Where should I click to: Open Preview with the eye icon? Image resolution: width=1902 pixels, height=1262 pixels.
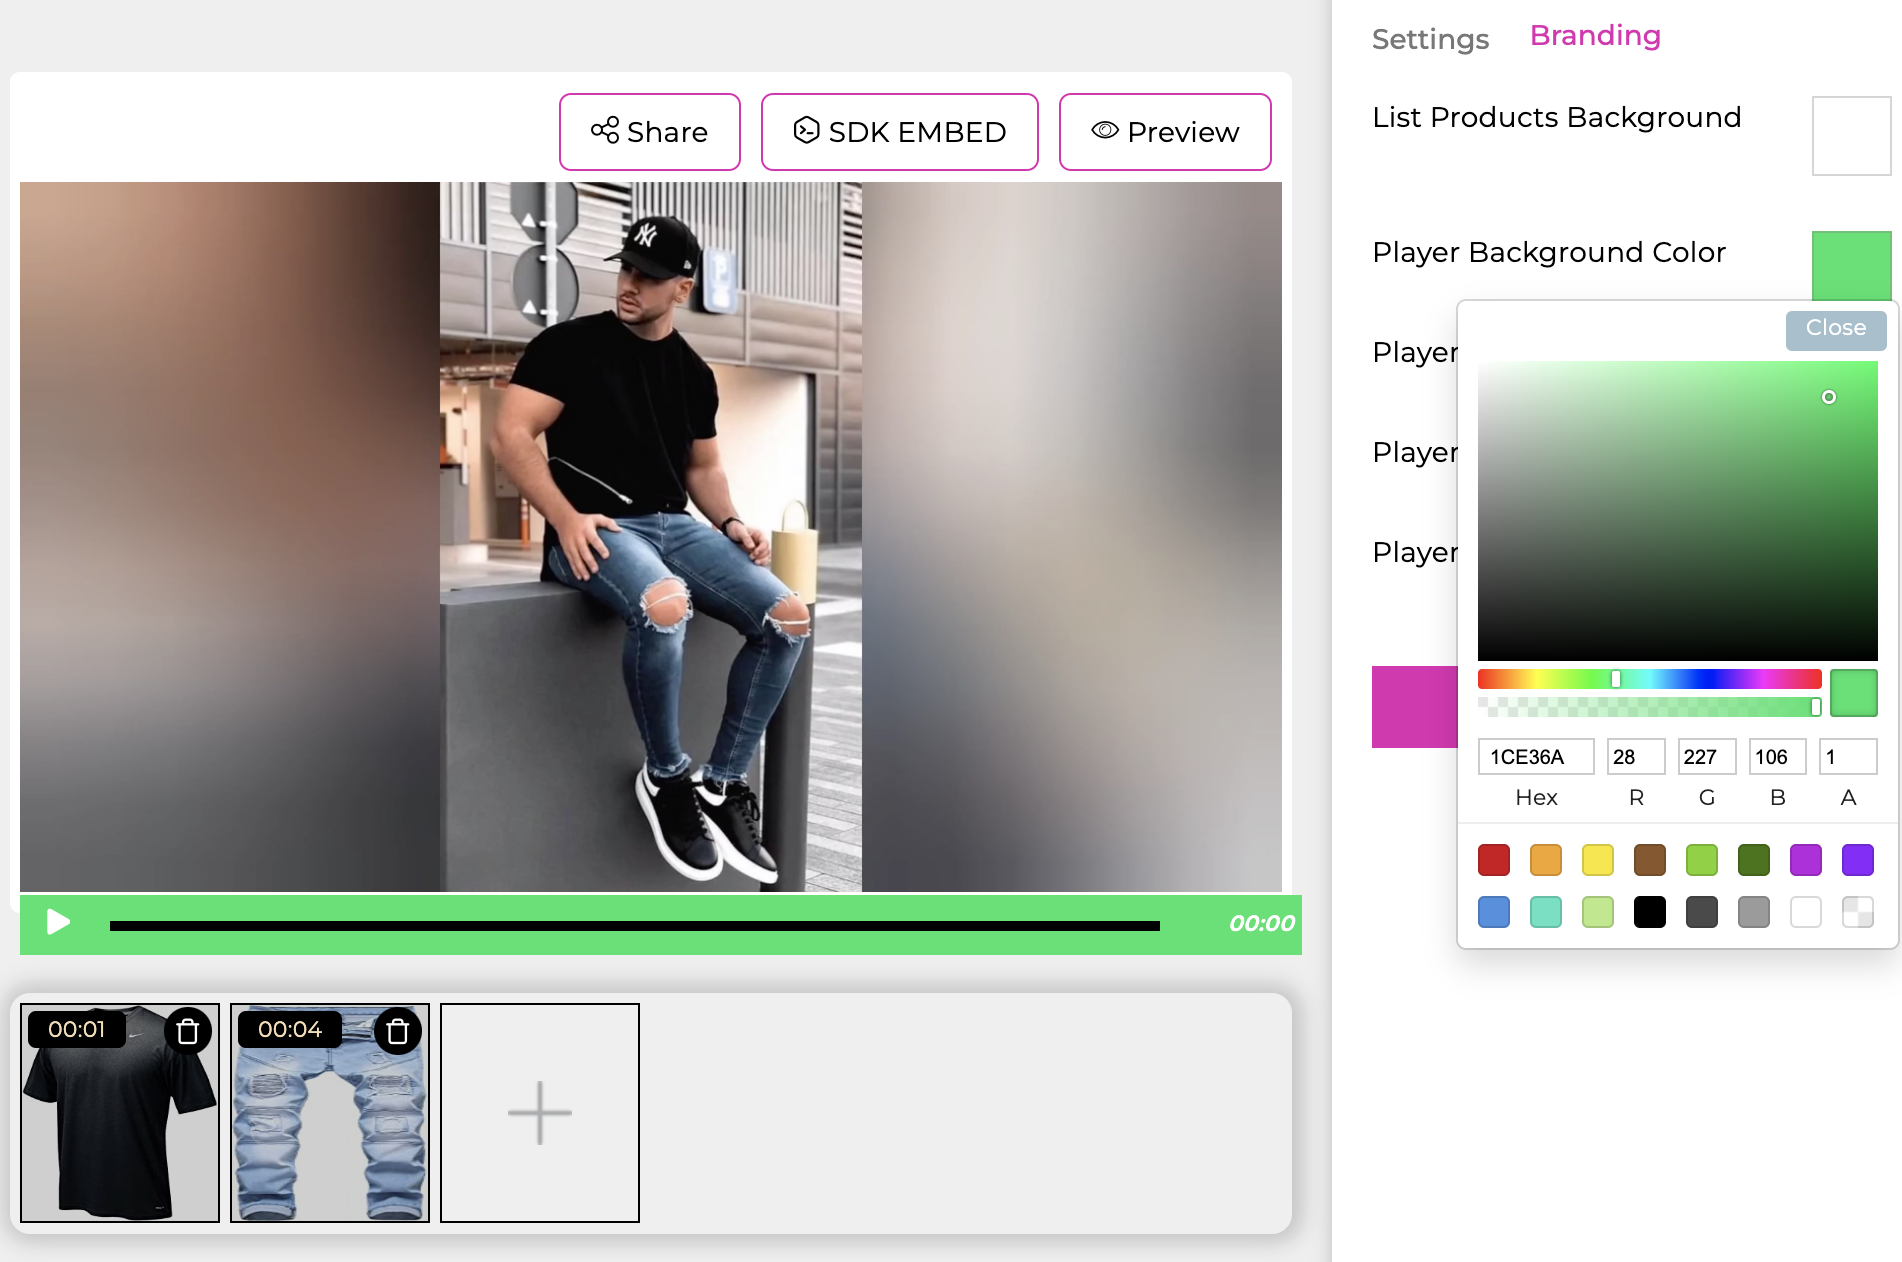click(1165, 132)
